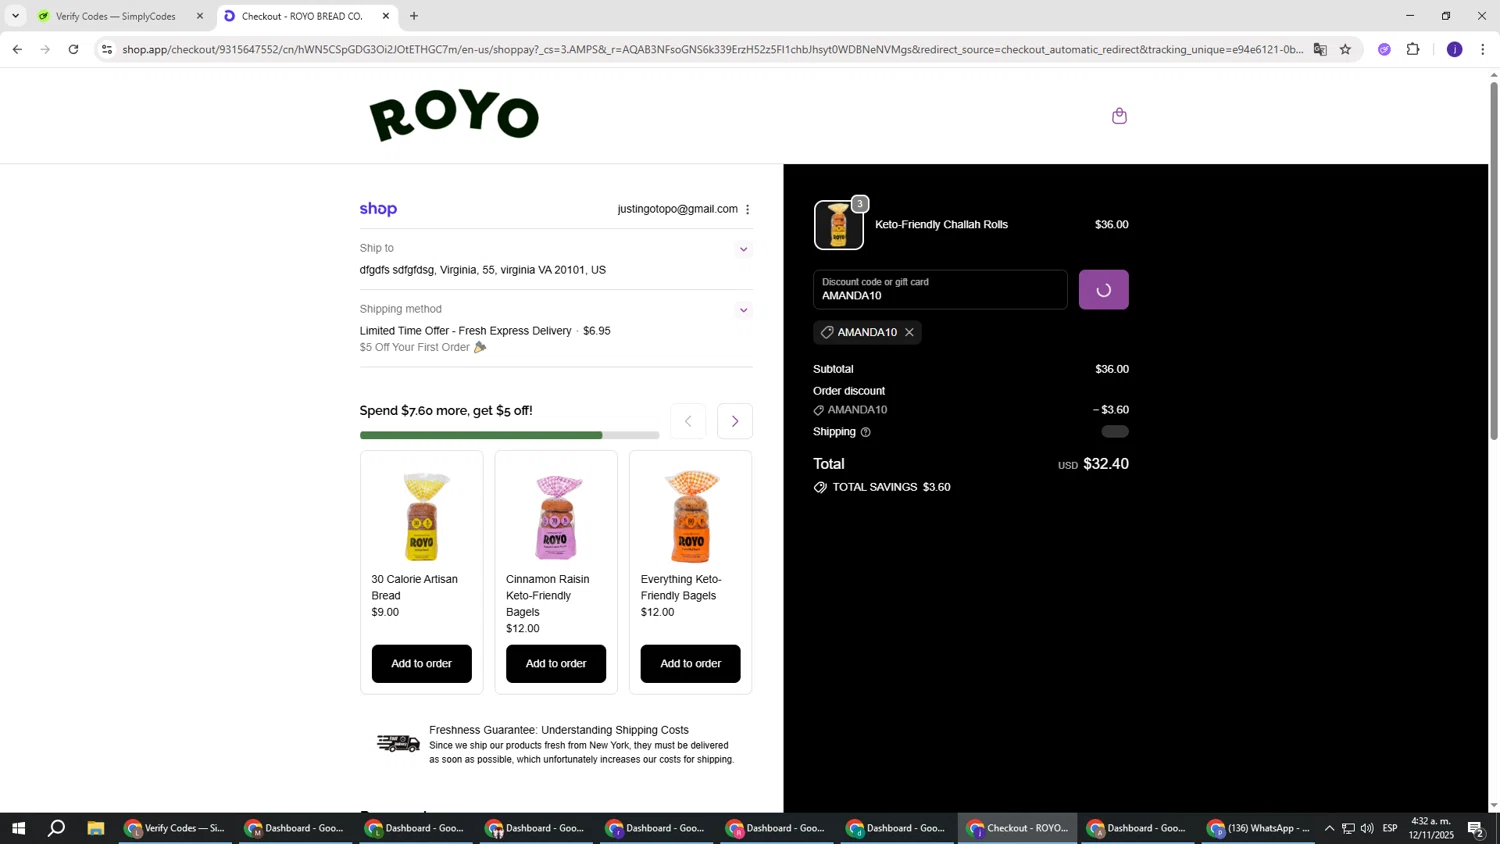
Task: Close the Checkout ROYO tab
Action: tap(386, 16)
